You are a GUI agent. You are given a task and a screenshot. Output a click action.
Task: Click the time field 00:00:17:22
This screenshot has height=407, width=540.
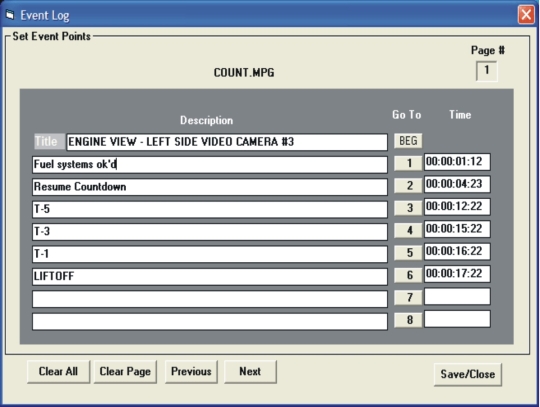pos(457,274)
